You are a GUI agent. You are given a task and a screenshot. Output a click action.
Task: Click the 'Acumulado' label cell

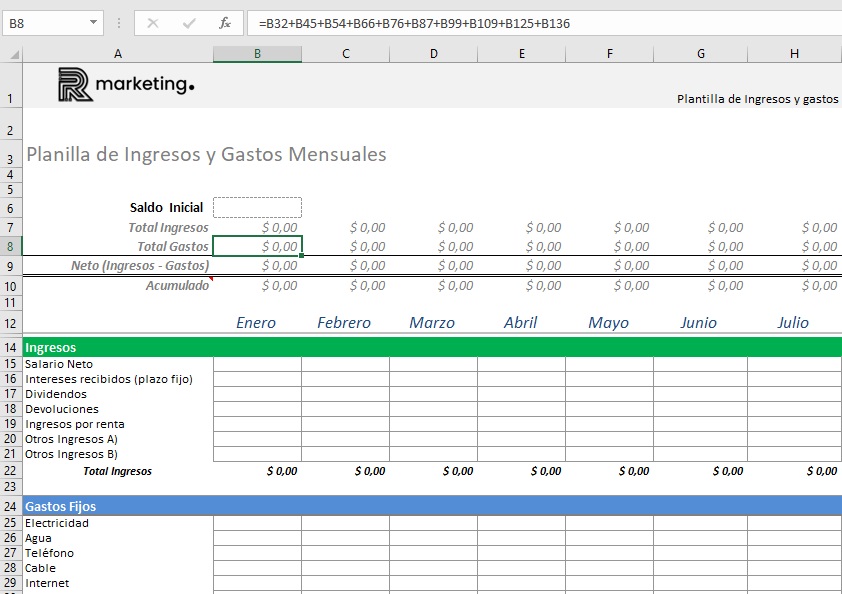coord(177,285)
